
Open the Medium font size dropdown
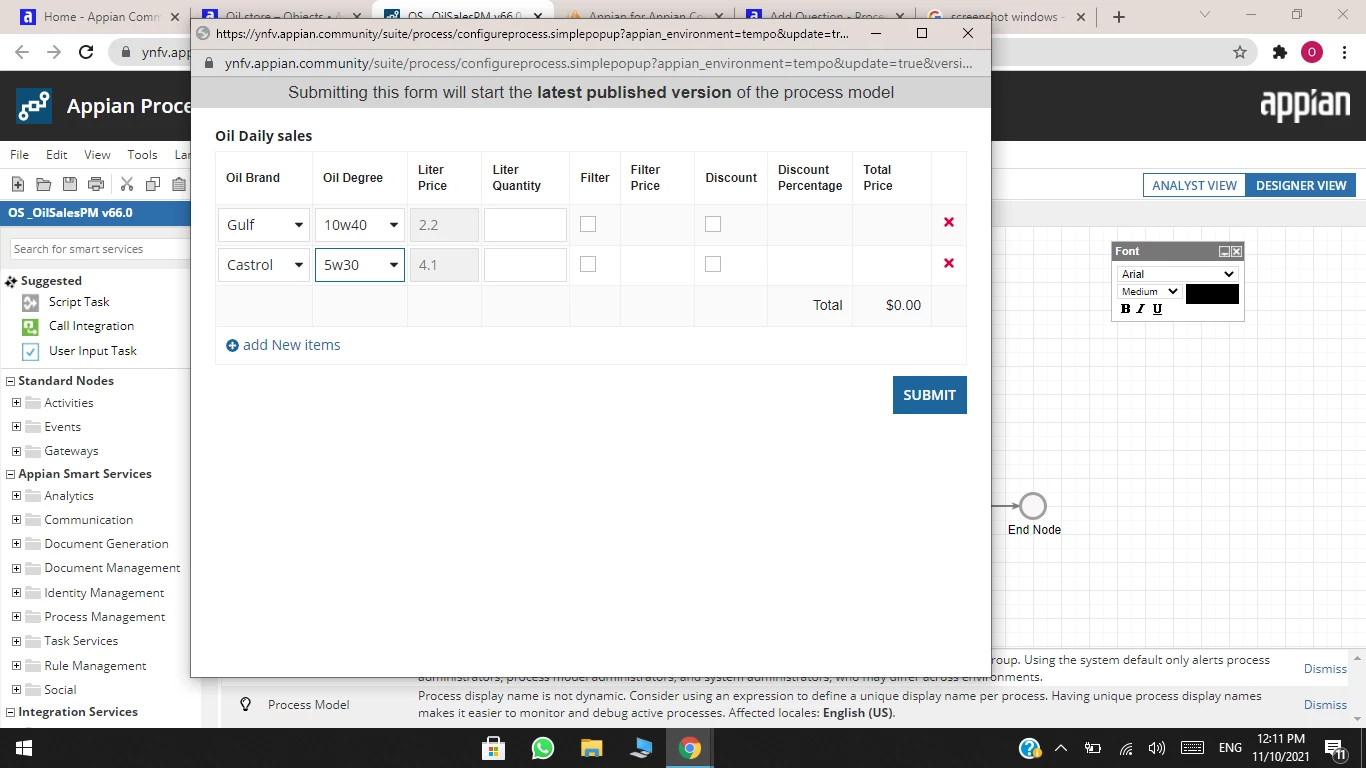[1149, 292]
